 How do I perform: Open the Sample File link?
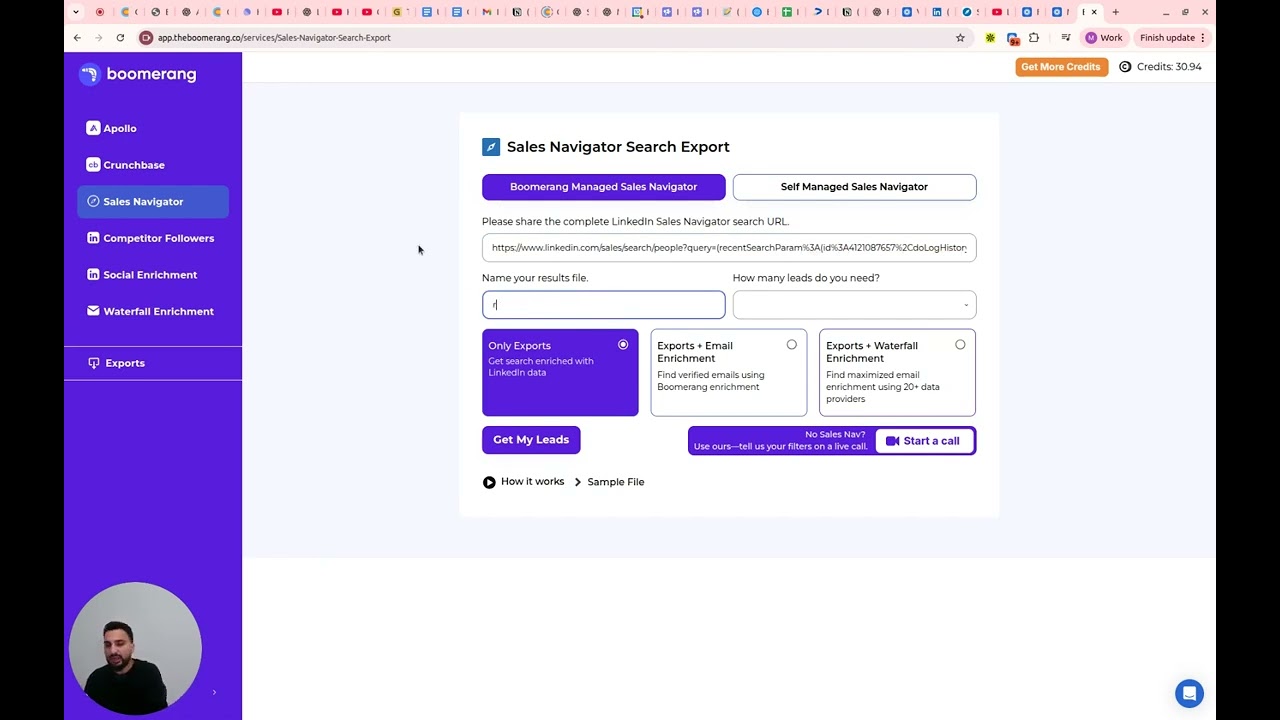pos(616,482)
